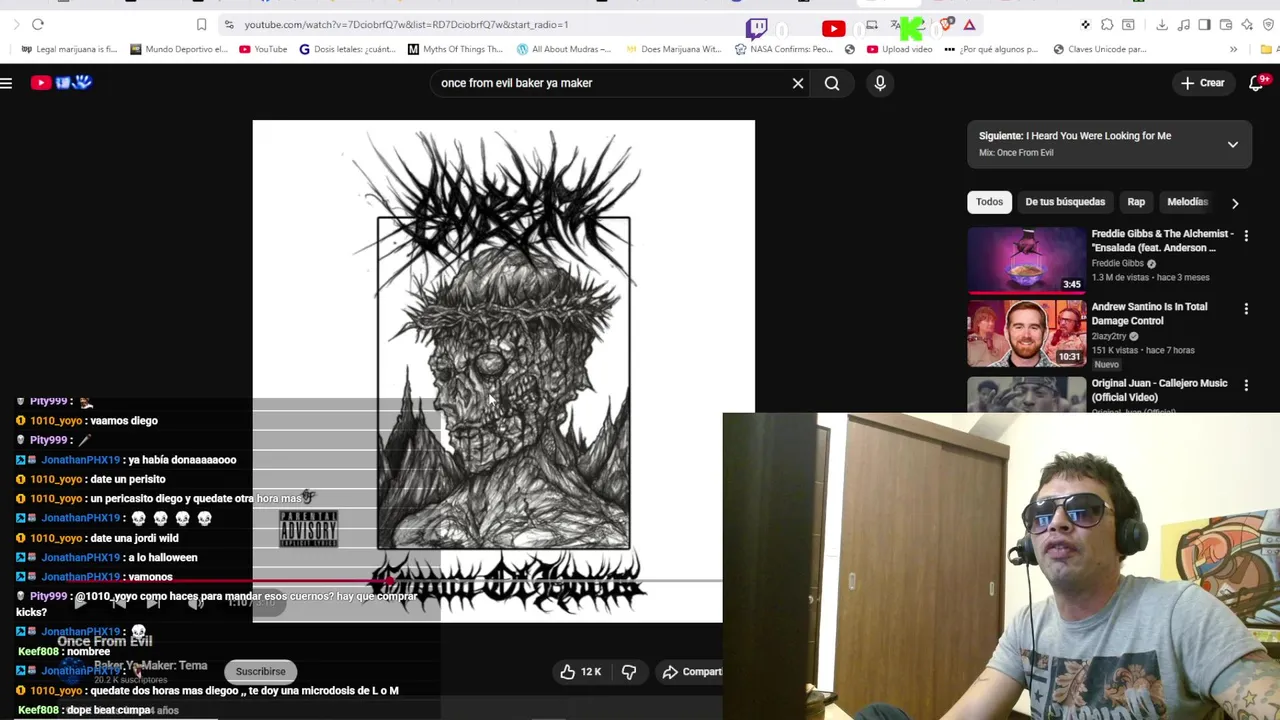1280x720 pixels.
Task: Mute video with the volume icon
Action: (196, 602)
